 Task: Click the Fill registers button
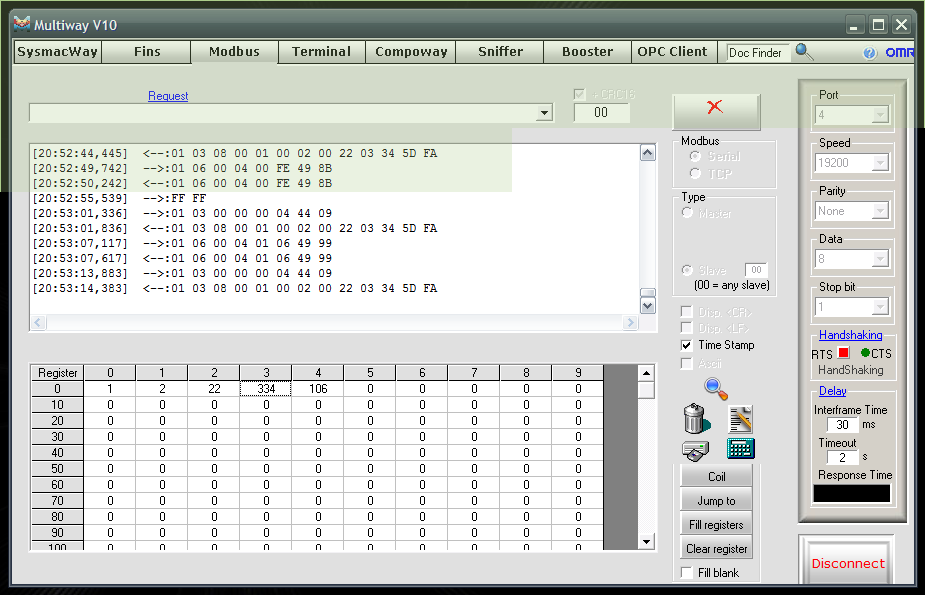(x=716, y=524)
